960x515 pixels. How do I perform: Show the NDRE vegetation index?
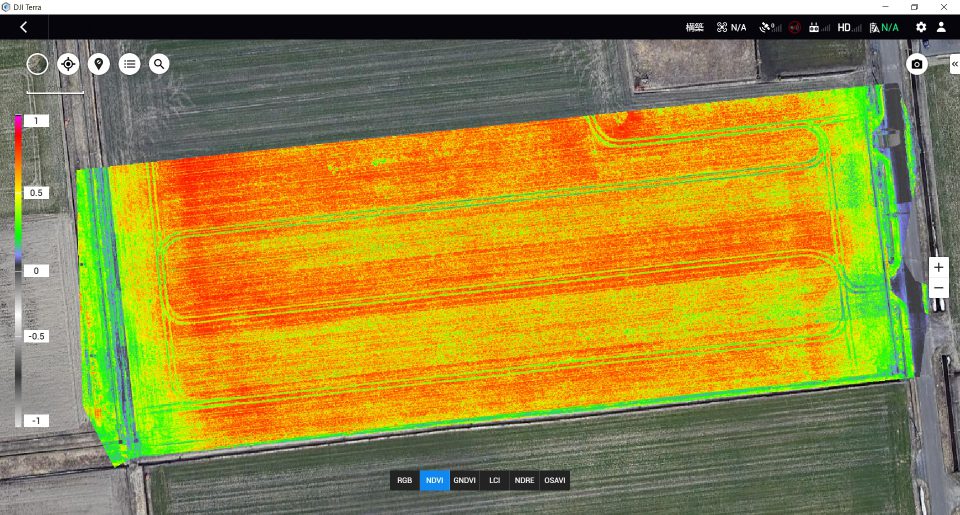[x=524, y=481]
